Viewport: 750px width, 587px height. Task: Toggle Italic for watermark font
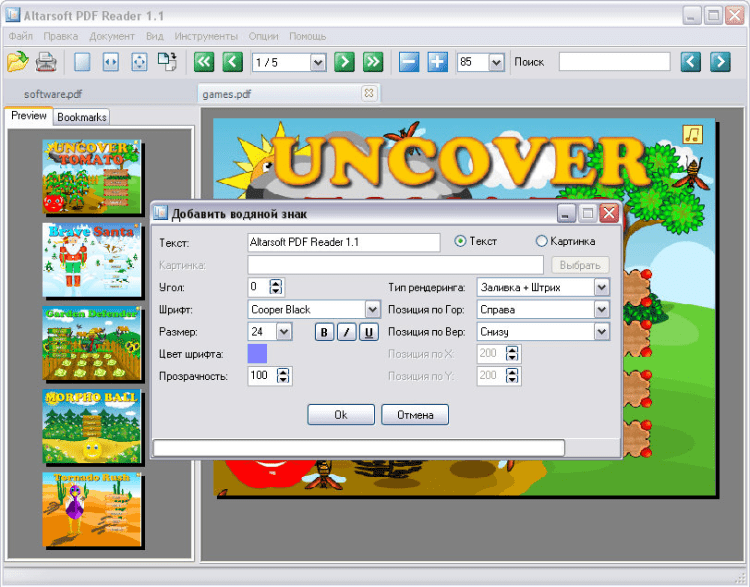click(x=347, y=332)
